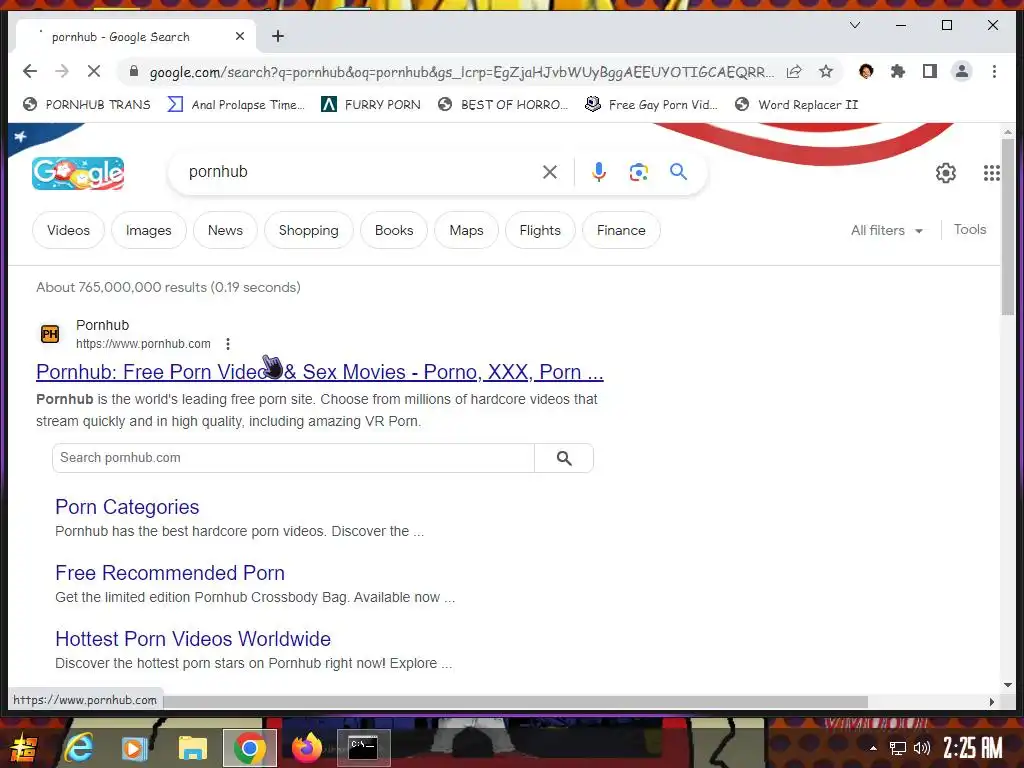Open the command prompt taskbar item
Screen dimensions: 1024x768
[363, 748]
